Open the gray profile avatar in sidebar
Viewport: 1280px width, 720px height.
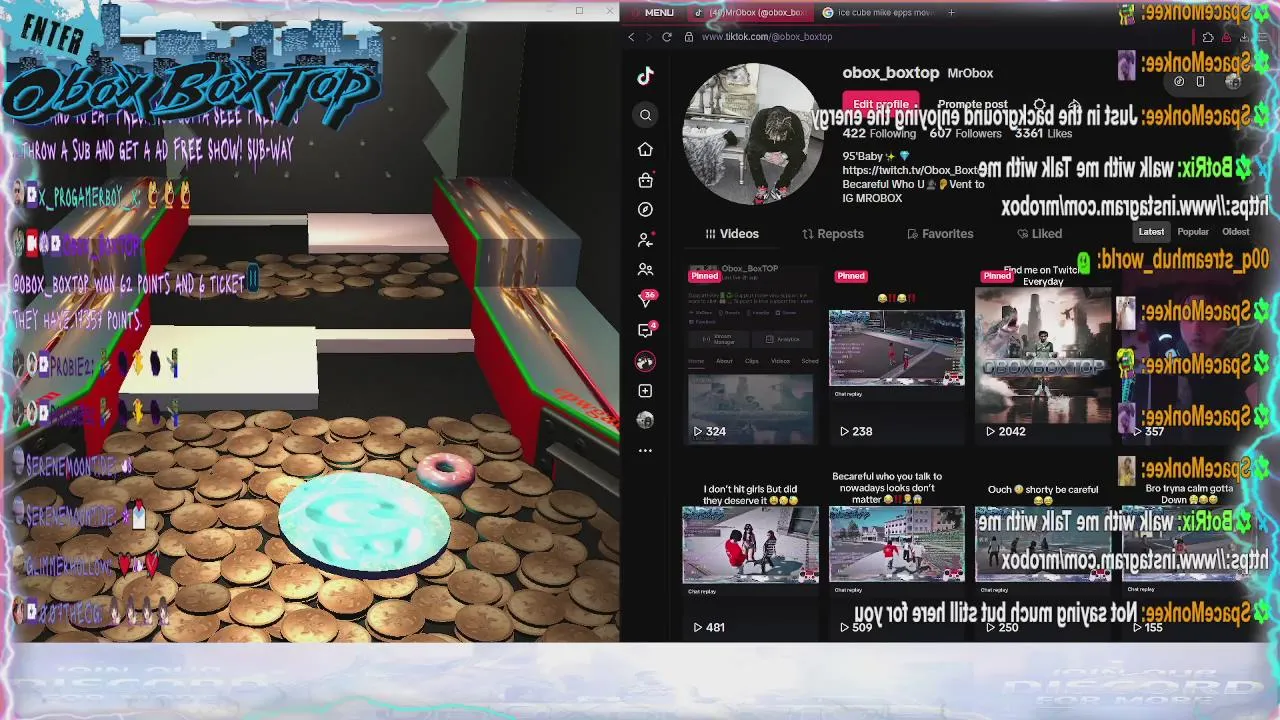[x=645, y=420]
